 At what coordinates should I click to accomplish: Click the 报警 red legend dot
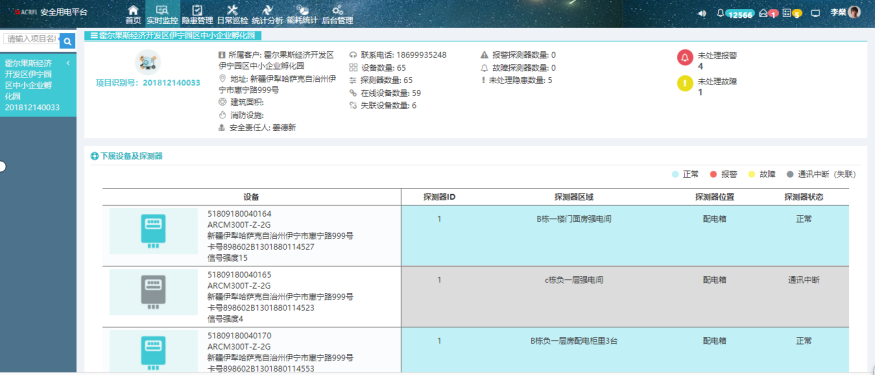pyautogui.click(x=713, y=175)
